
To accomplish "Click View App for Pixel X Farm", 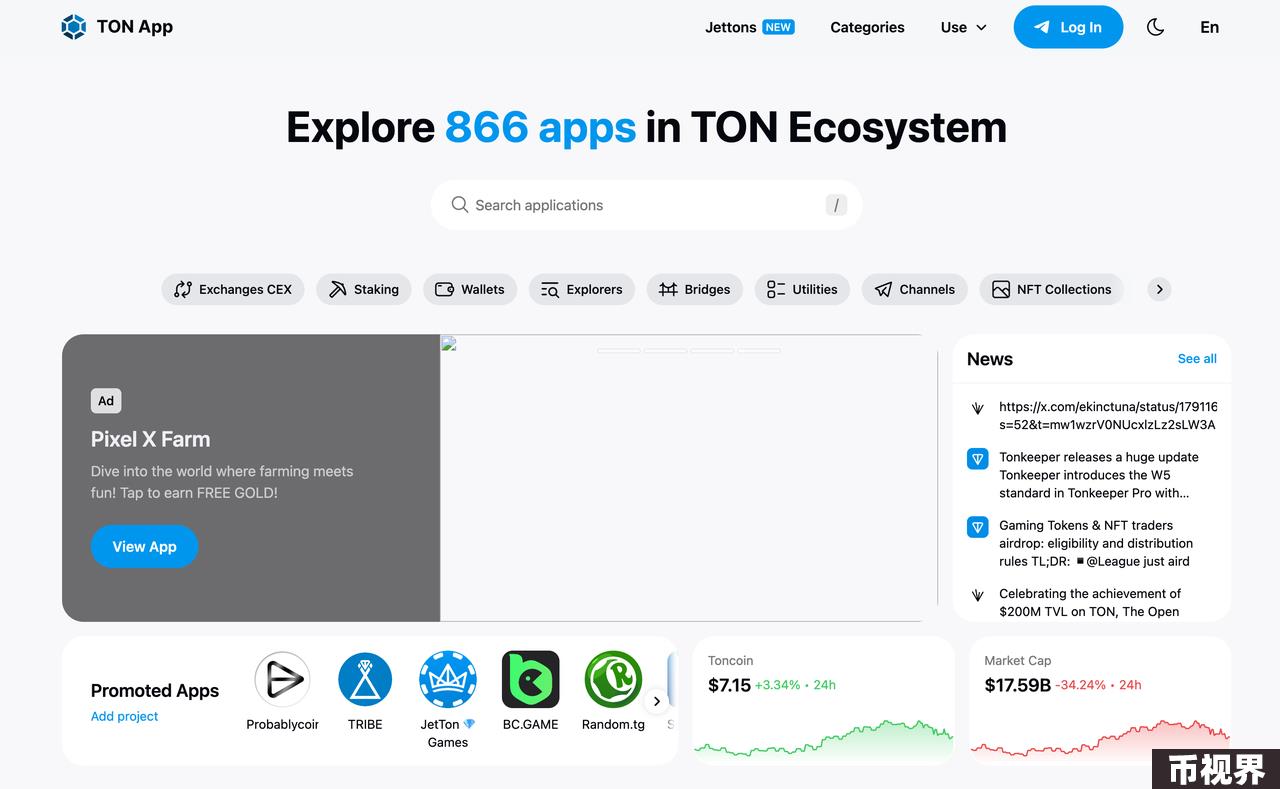I will coord(144,546).
